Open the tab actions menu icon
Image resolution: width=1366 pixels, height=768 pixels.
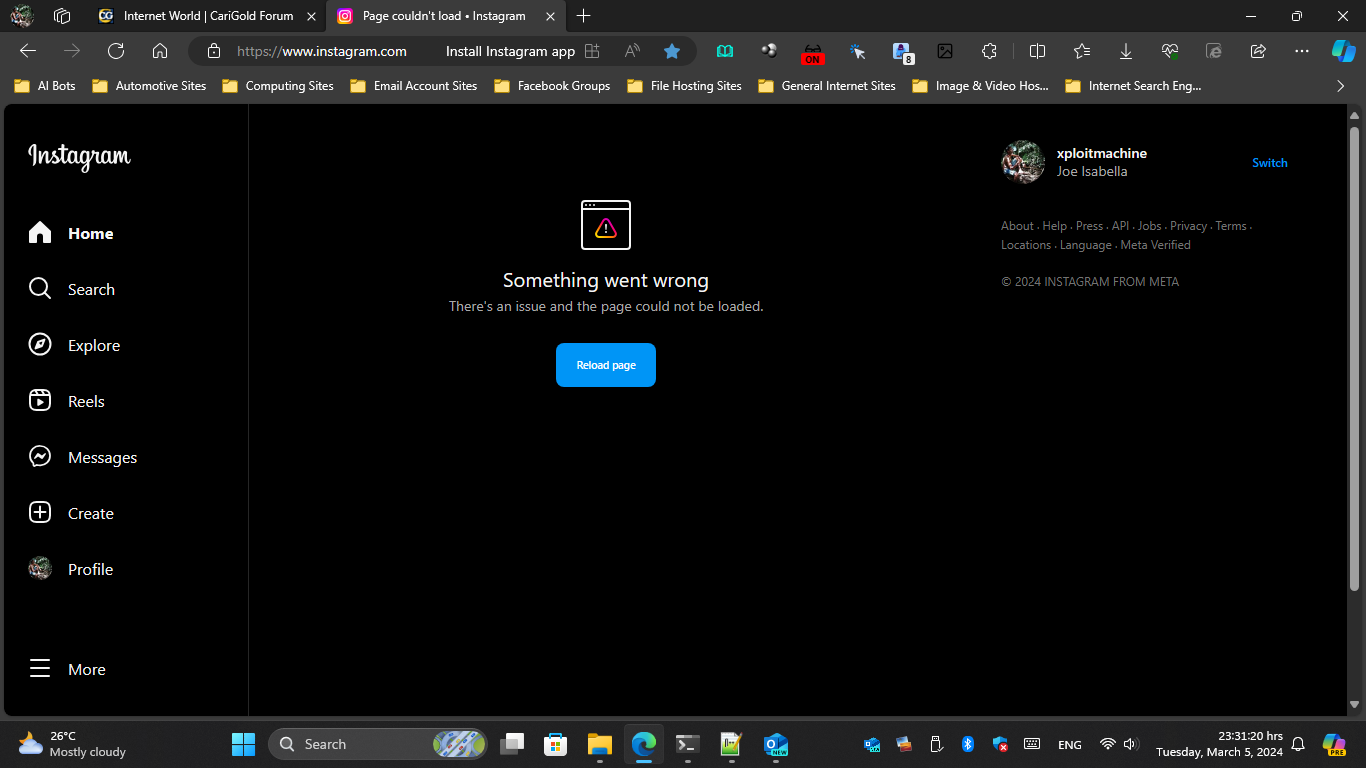(x=62, y=16)
